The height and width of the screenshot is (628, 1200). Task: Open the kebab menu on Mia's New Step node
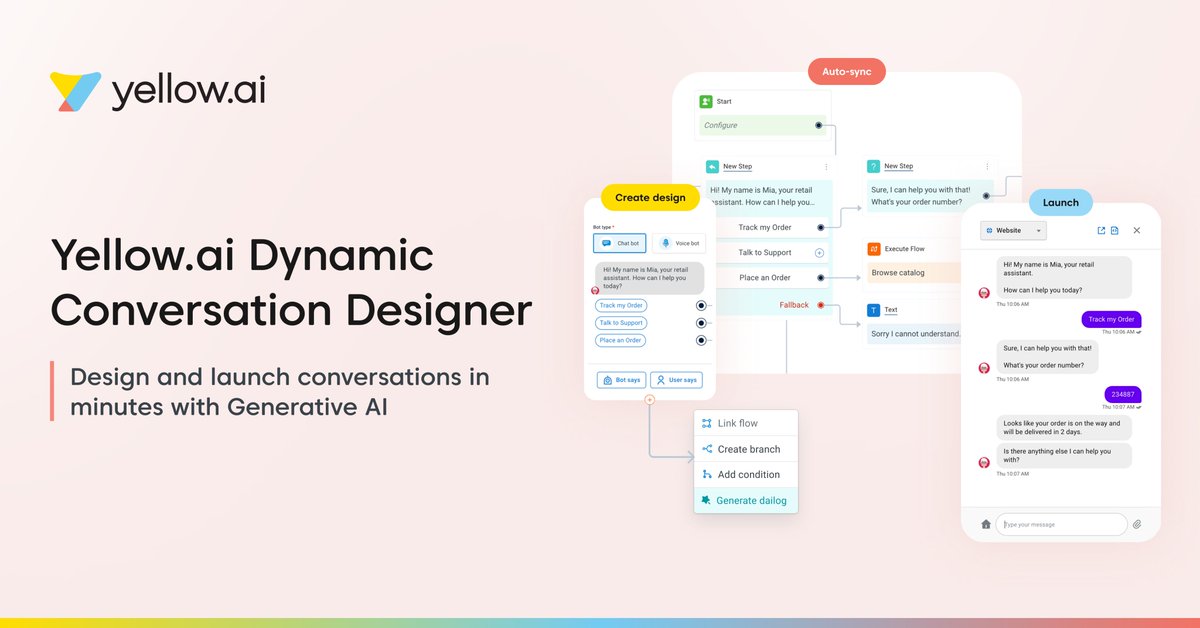pos(826,166)
